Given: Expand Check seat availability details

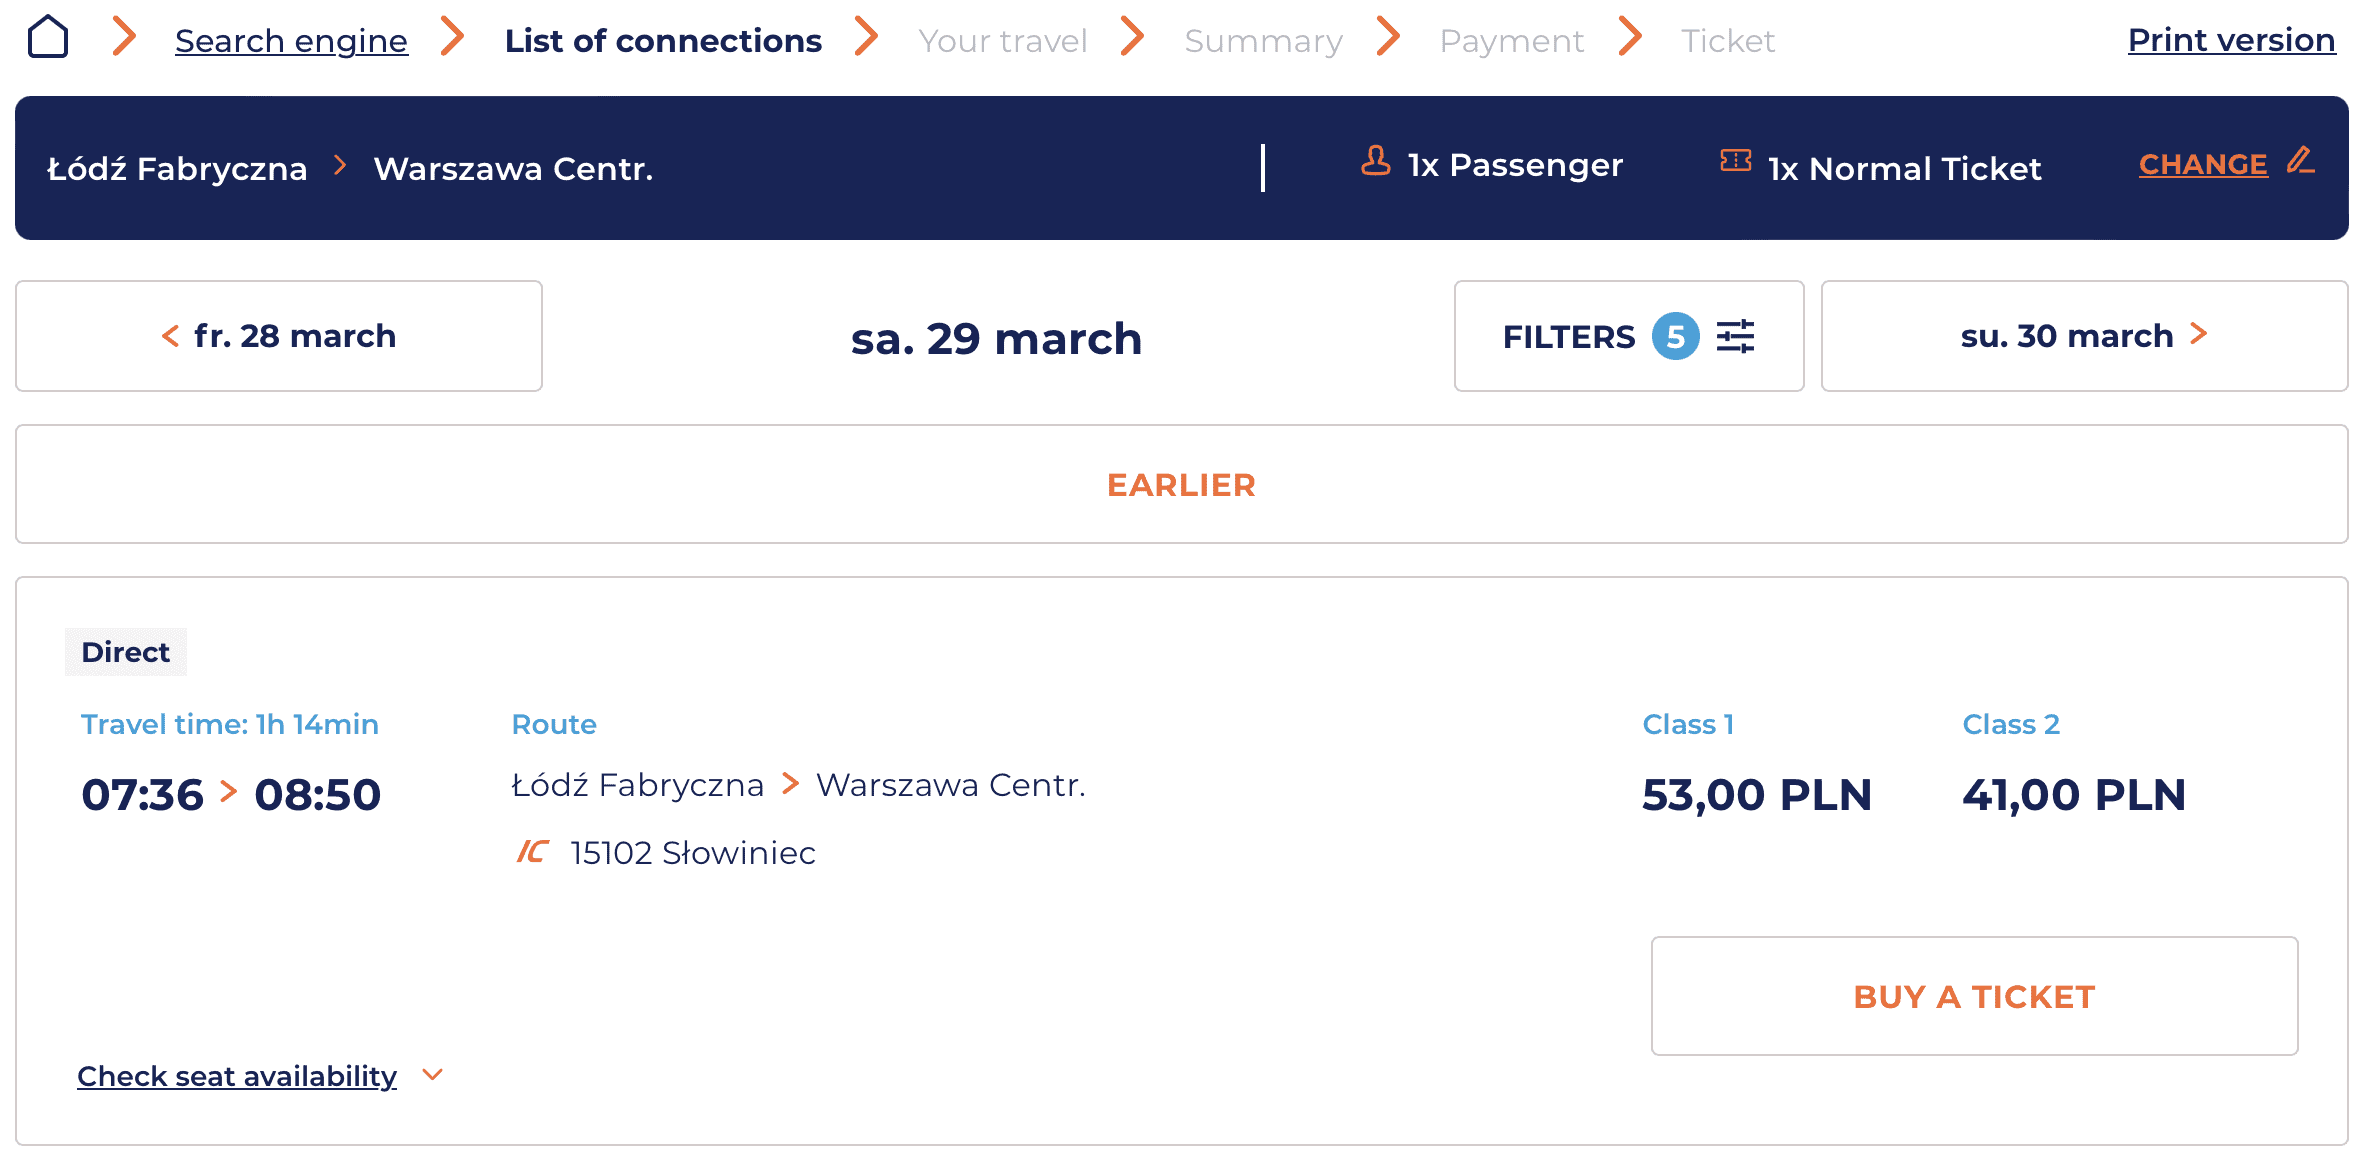Looking at the screenshot, I should point(237,1076).
